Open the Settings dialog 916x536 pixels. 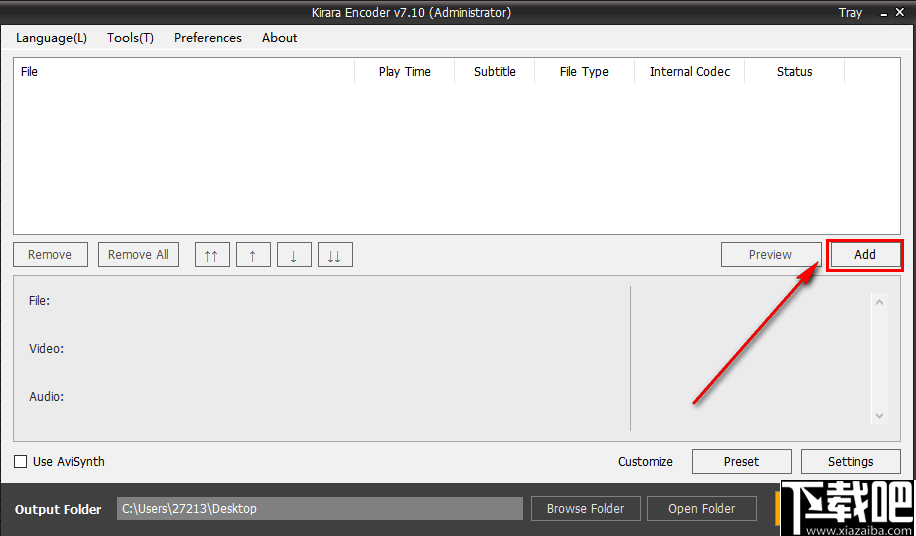coord(851,461)
